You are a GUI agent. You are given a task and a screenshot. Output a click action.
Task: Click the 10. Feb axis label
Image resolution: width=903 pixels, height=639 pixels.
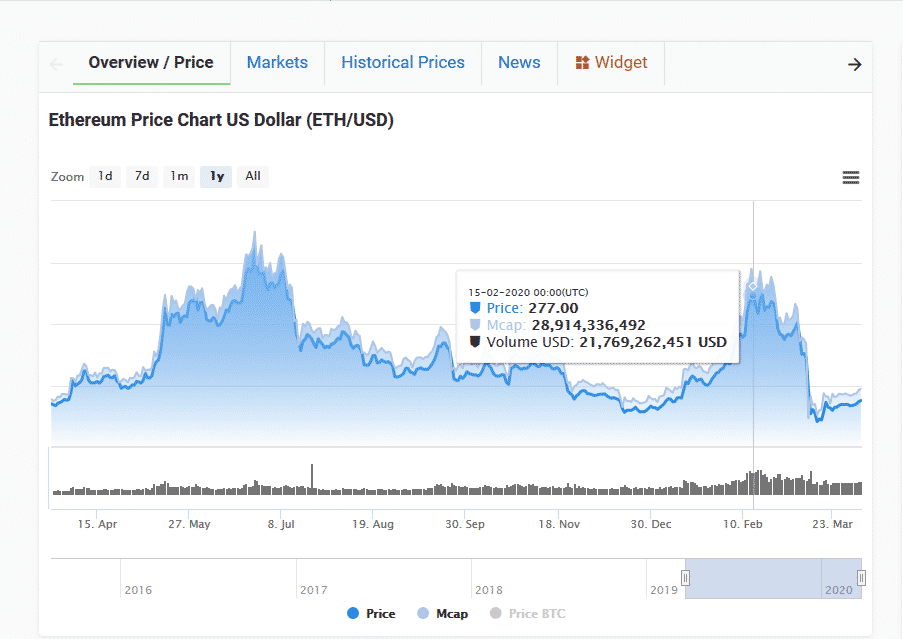point(742,524)
